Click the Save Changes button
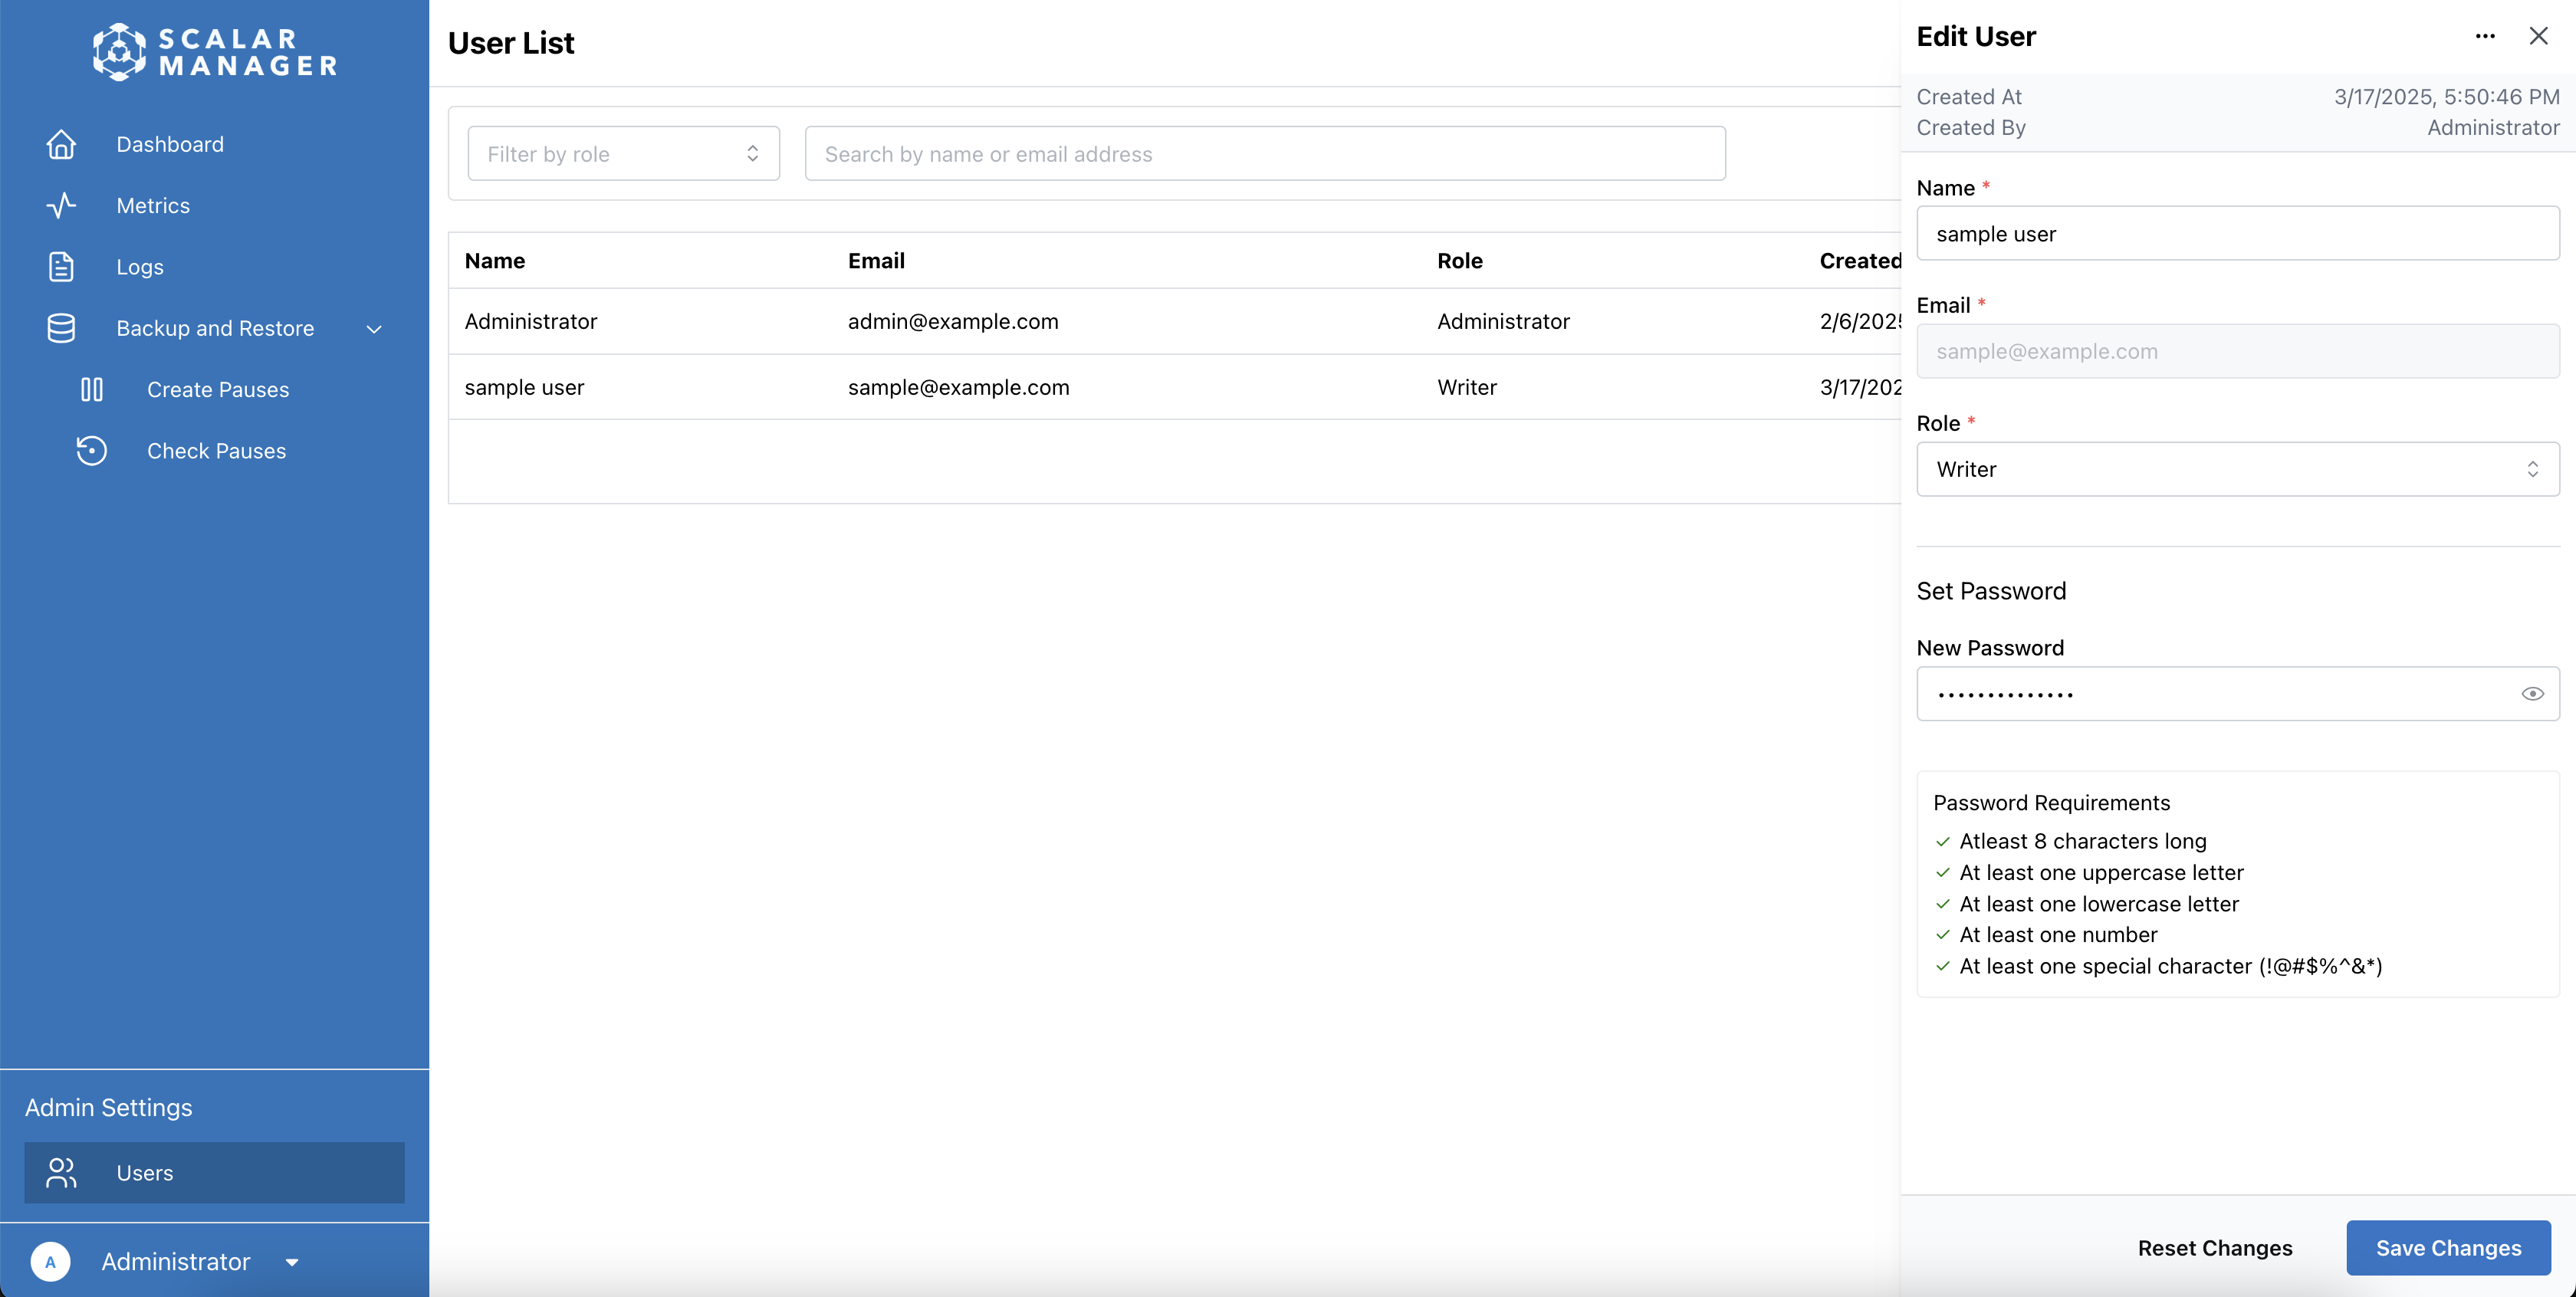Image resolution: width=2576 pixels, height=1297 pixels. (x=2449, y=1247)
